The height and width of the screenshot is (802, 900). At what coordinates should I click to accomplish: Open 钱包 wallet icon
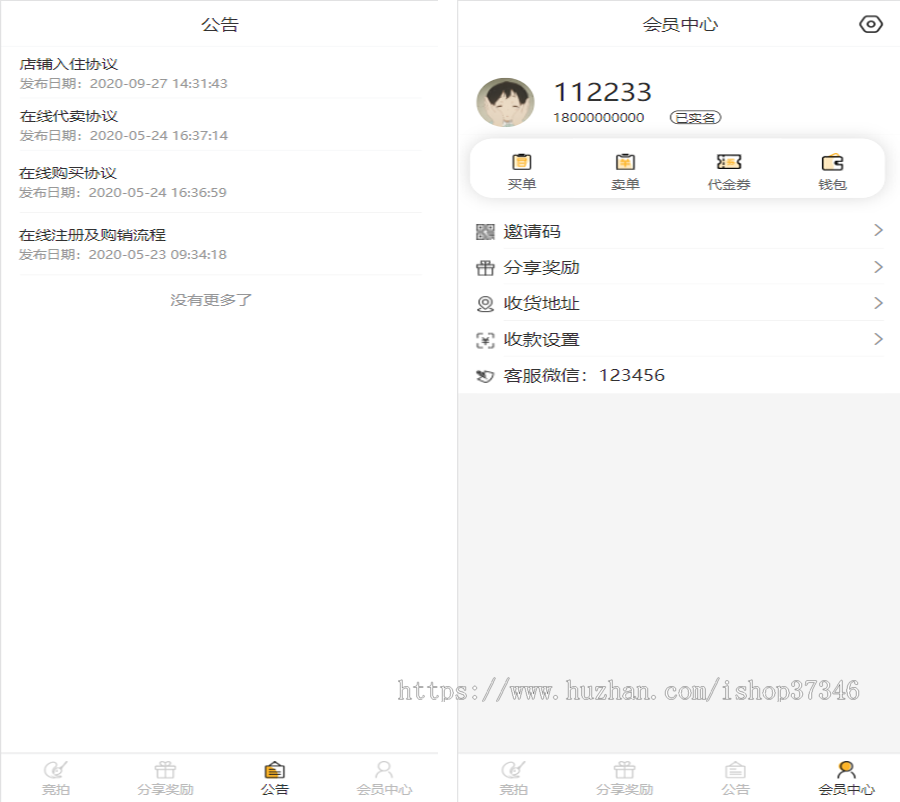832,171
